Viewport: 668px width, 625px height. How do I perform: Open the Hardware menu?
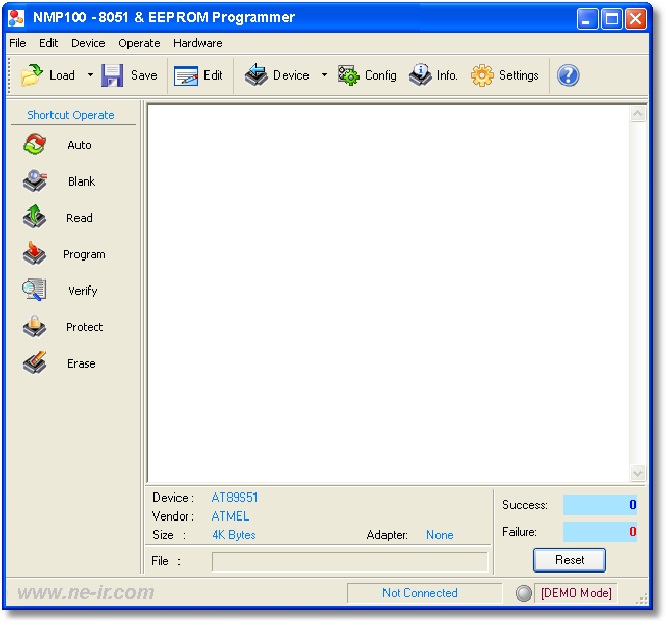click(x=198, y=43)
